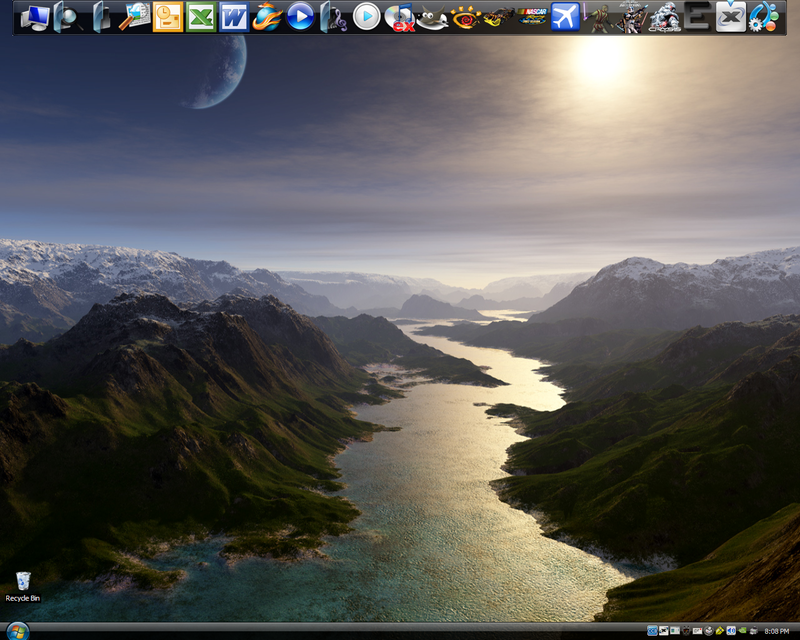Launch the white circular play button player
Screen dimensions: 800x640
[366, 17]
